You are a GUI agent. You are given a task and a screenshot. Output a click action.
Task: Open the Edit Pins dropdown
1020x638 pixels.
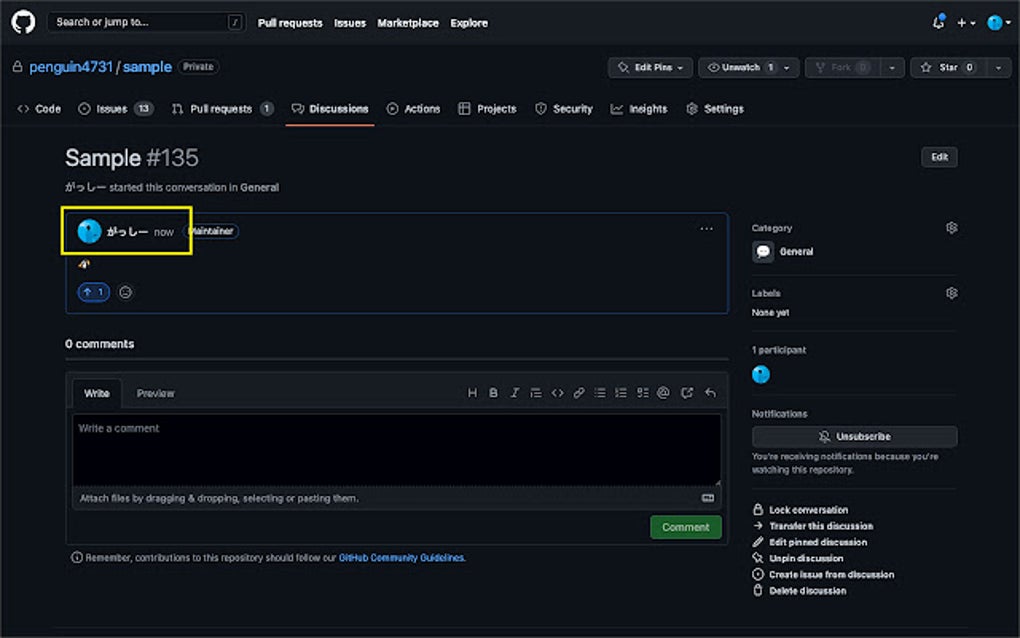(x=650, y=67)
